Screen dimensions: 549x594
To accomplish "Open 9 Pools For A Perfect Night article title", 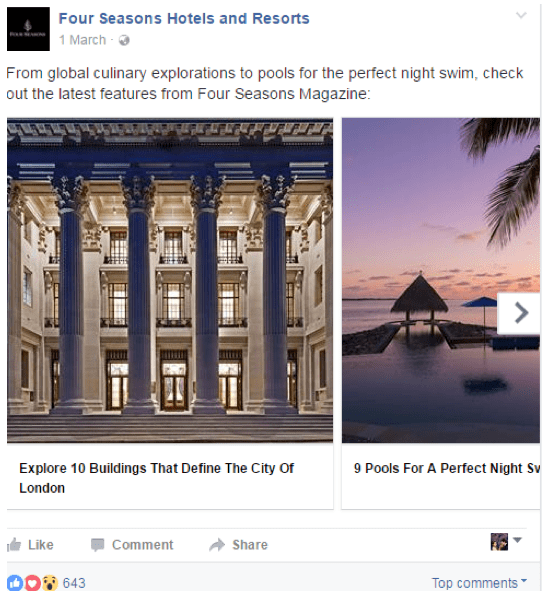I will click(447, 468).
